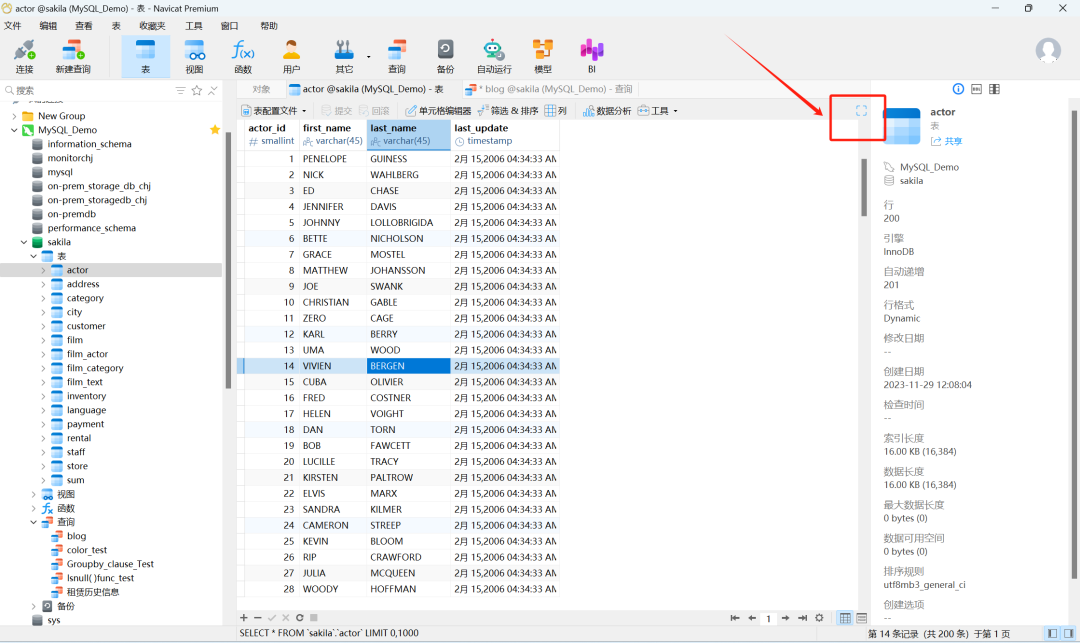This screenshot has width=1080, height=643.
Task: Show the object information panel icon
Action: tap(958, 89)
